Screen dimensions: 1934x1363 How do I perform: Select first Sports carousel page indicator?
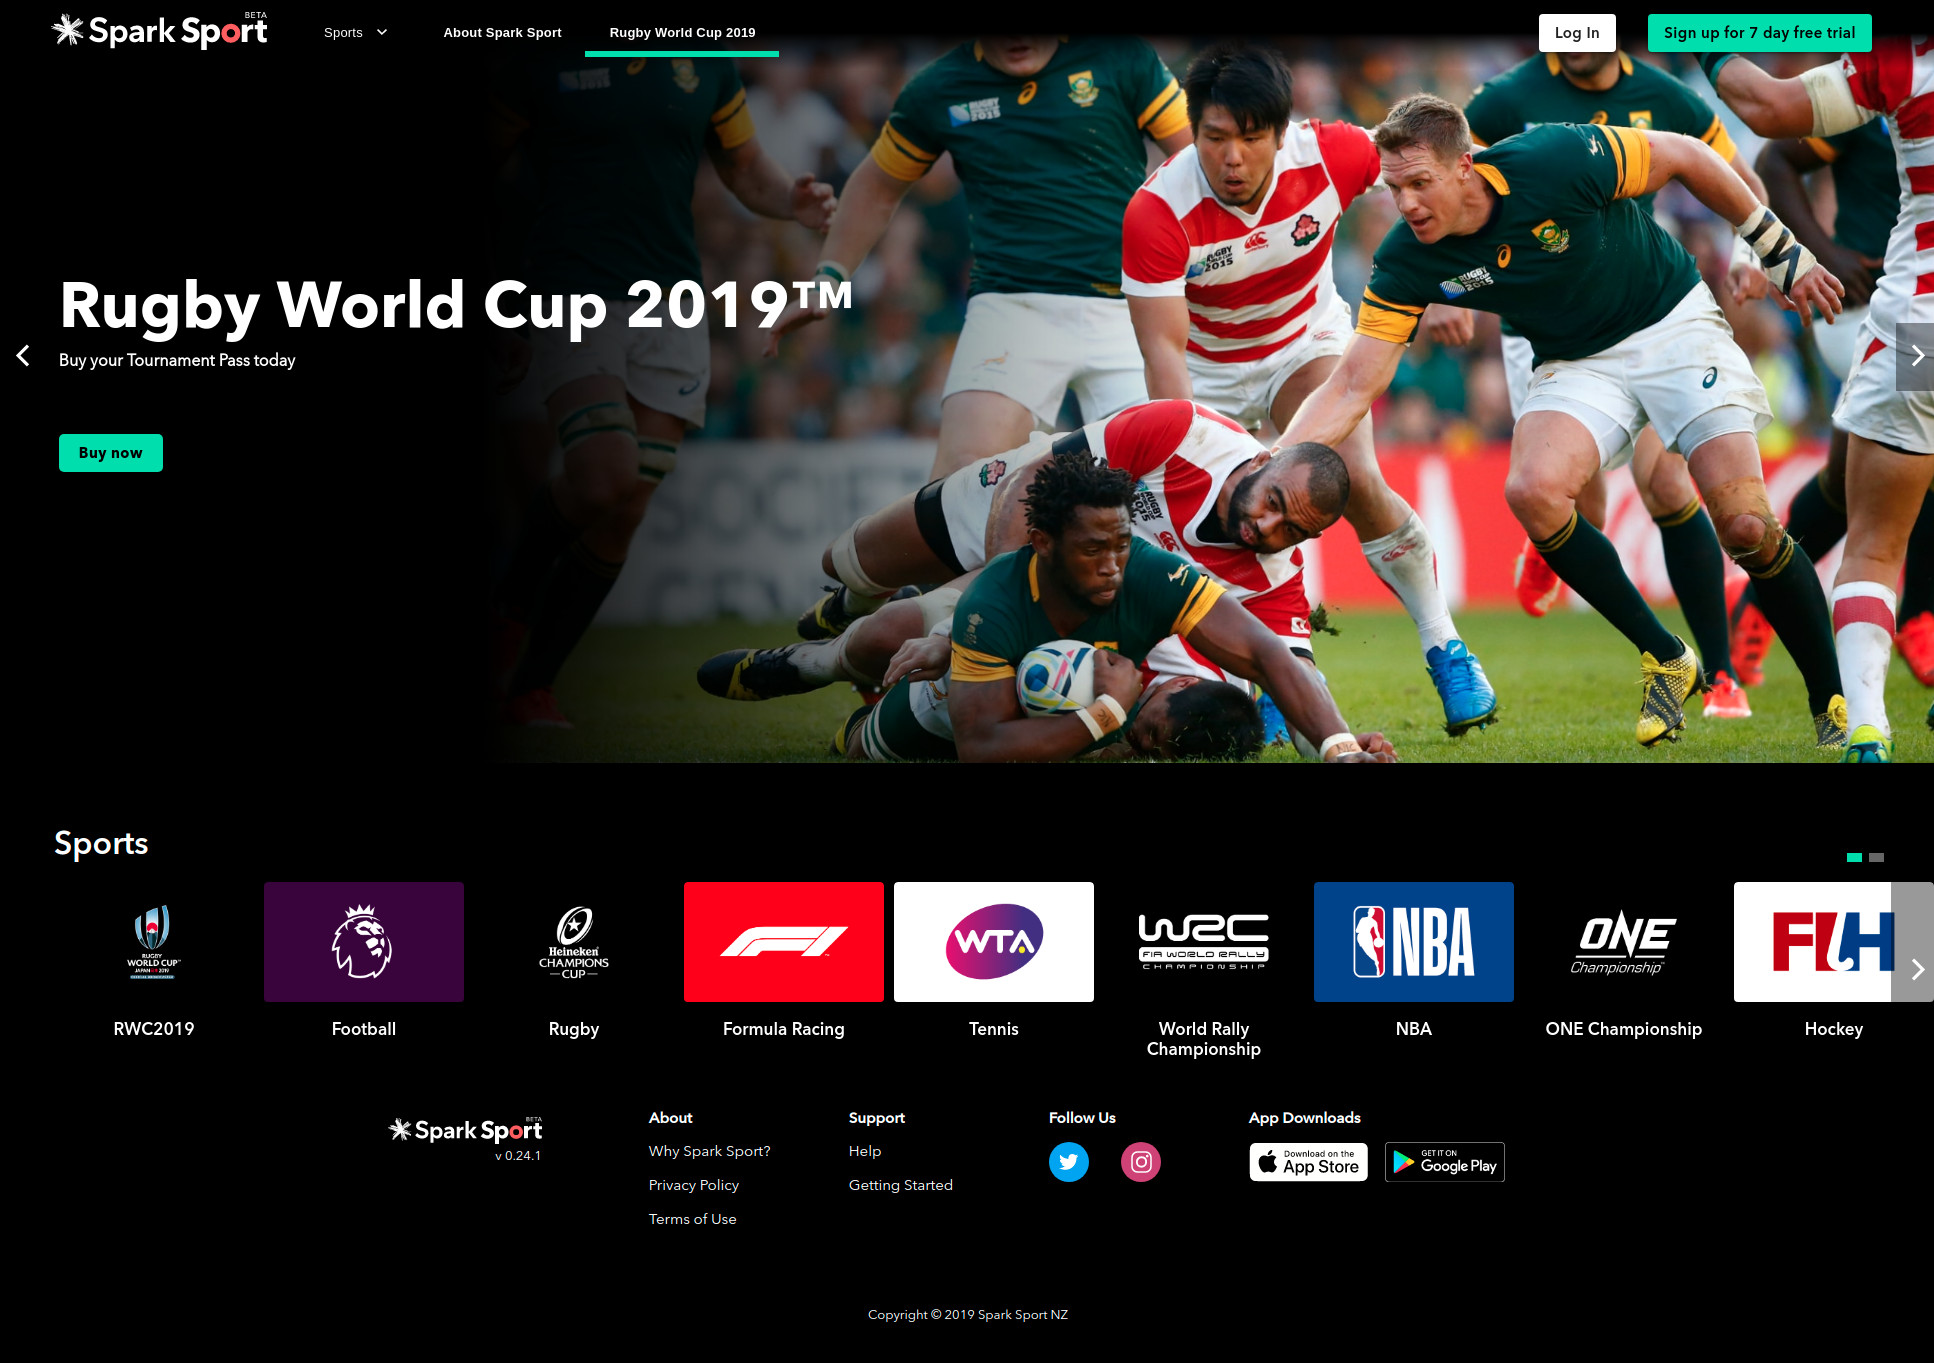pyautogui.click(x=1854, y=857)
